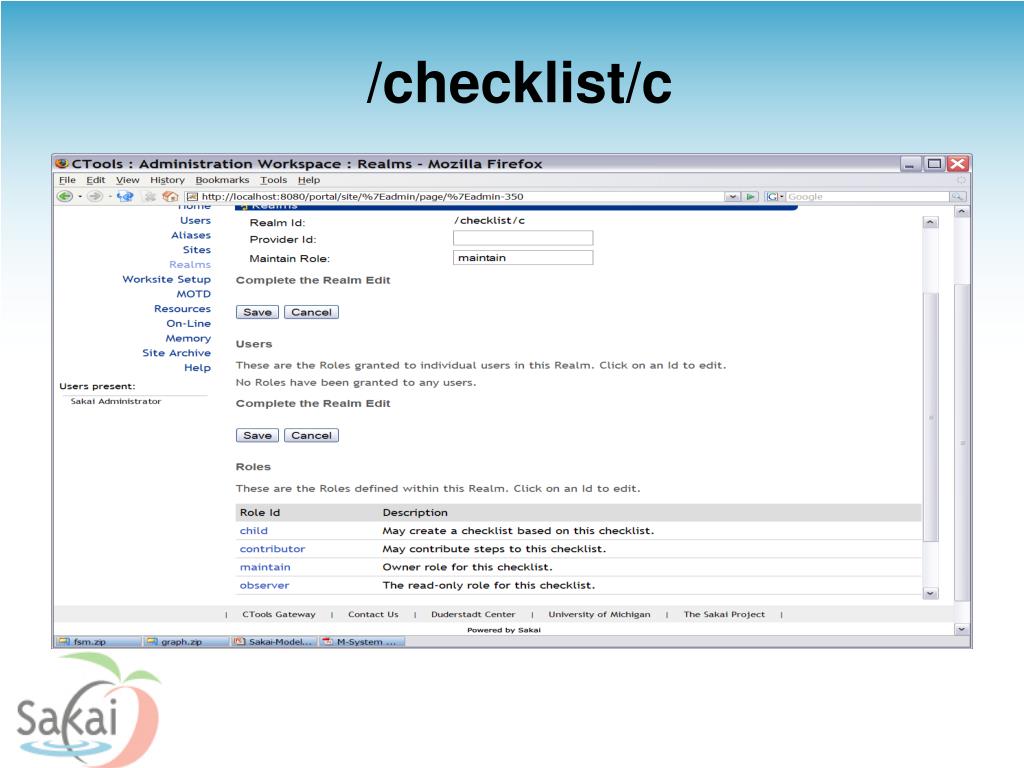The width and height of the screenshot is (1024, 768).
Task: Open the Users admin tool in sidebar
Action: point(195,221)
